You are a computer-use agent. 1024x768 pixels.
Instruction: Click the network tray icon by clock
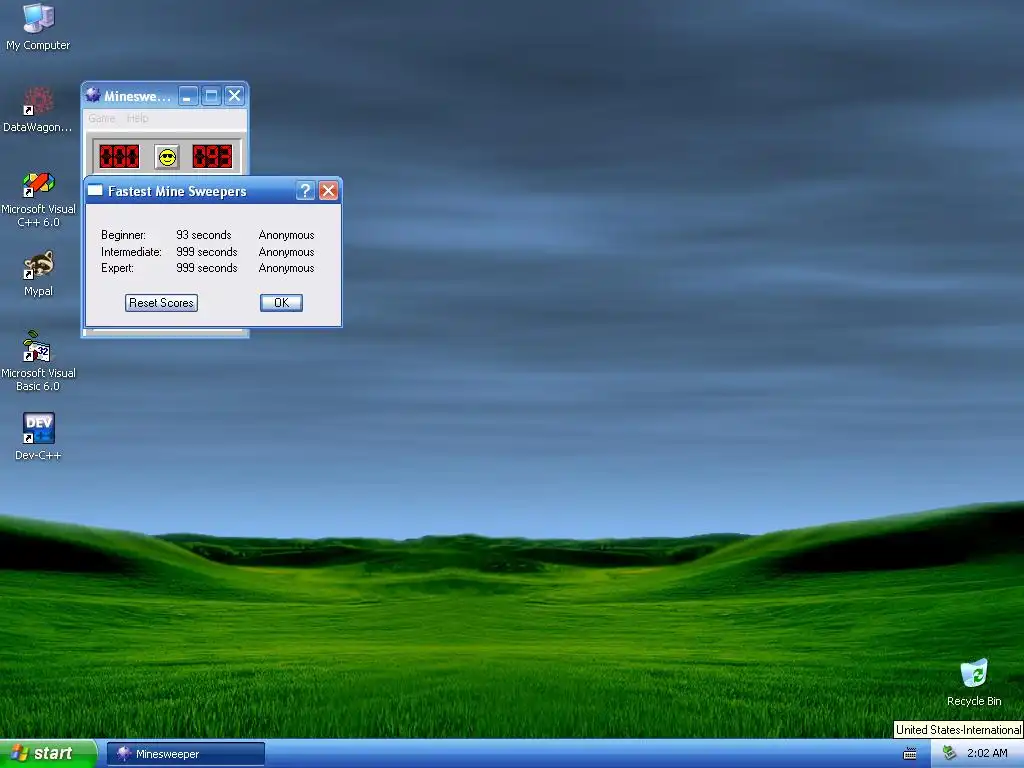(x=949, y=753)
